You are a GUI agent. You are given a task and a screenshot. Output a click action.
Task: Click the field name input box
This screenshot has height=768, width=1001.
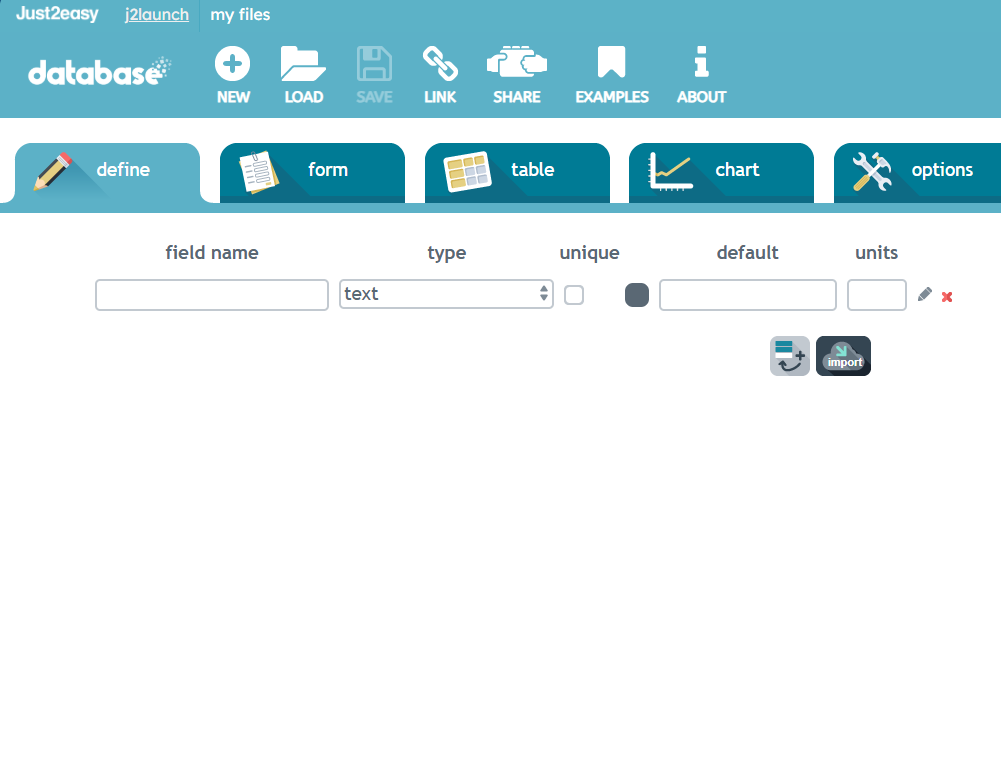[212, 295]
